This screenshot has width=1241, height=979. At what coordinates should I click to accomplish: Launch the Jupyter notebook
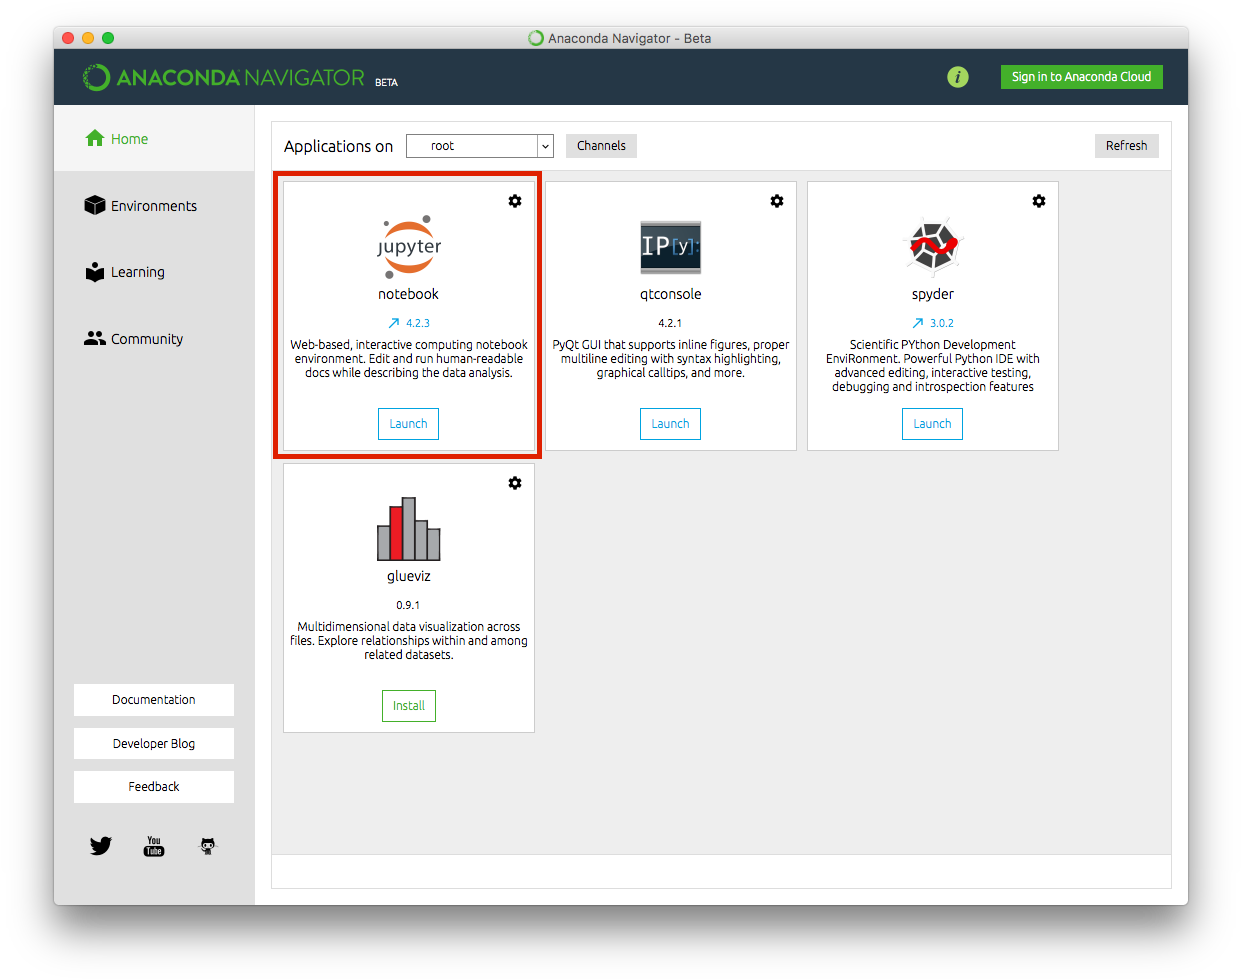[408, 424]
